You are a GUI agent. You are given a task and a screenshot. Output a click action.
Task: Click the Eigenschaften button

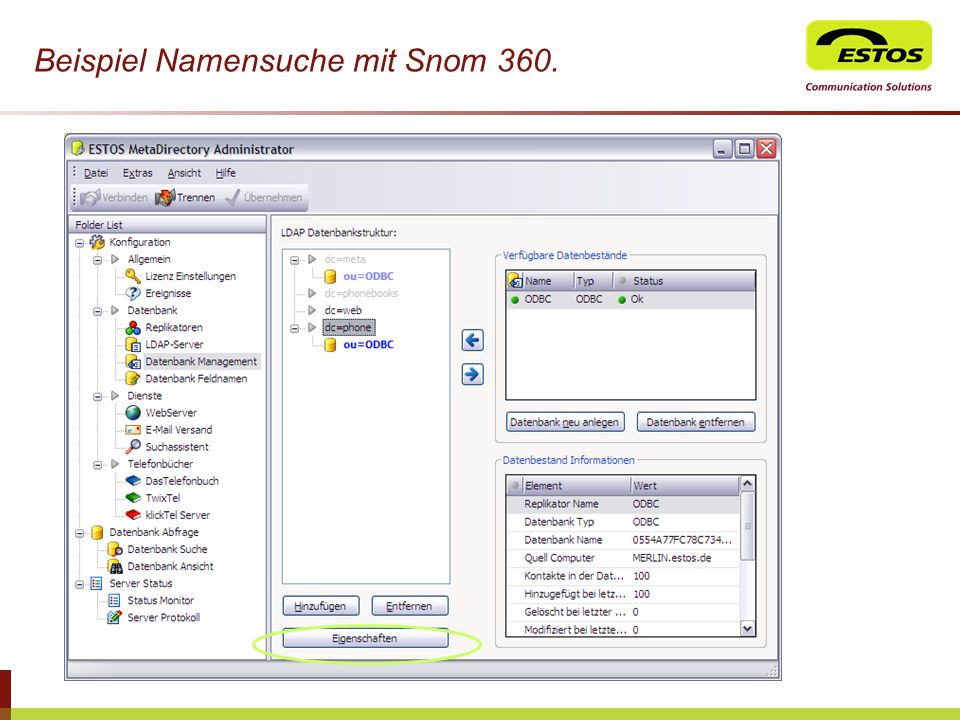[365, 639]
